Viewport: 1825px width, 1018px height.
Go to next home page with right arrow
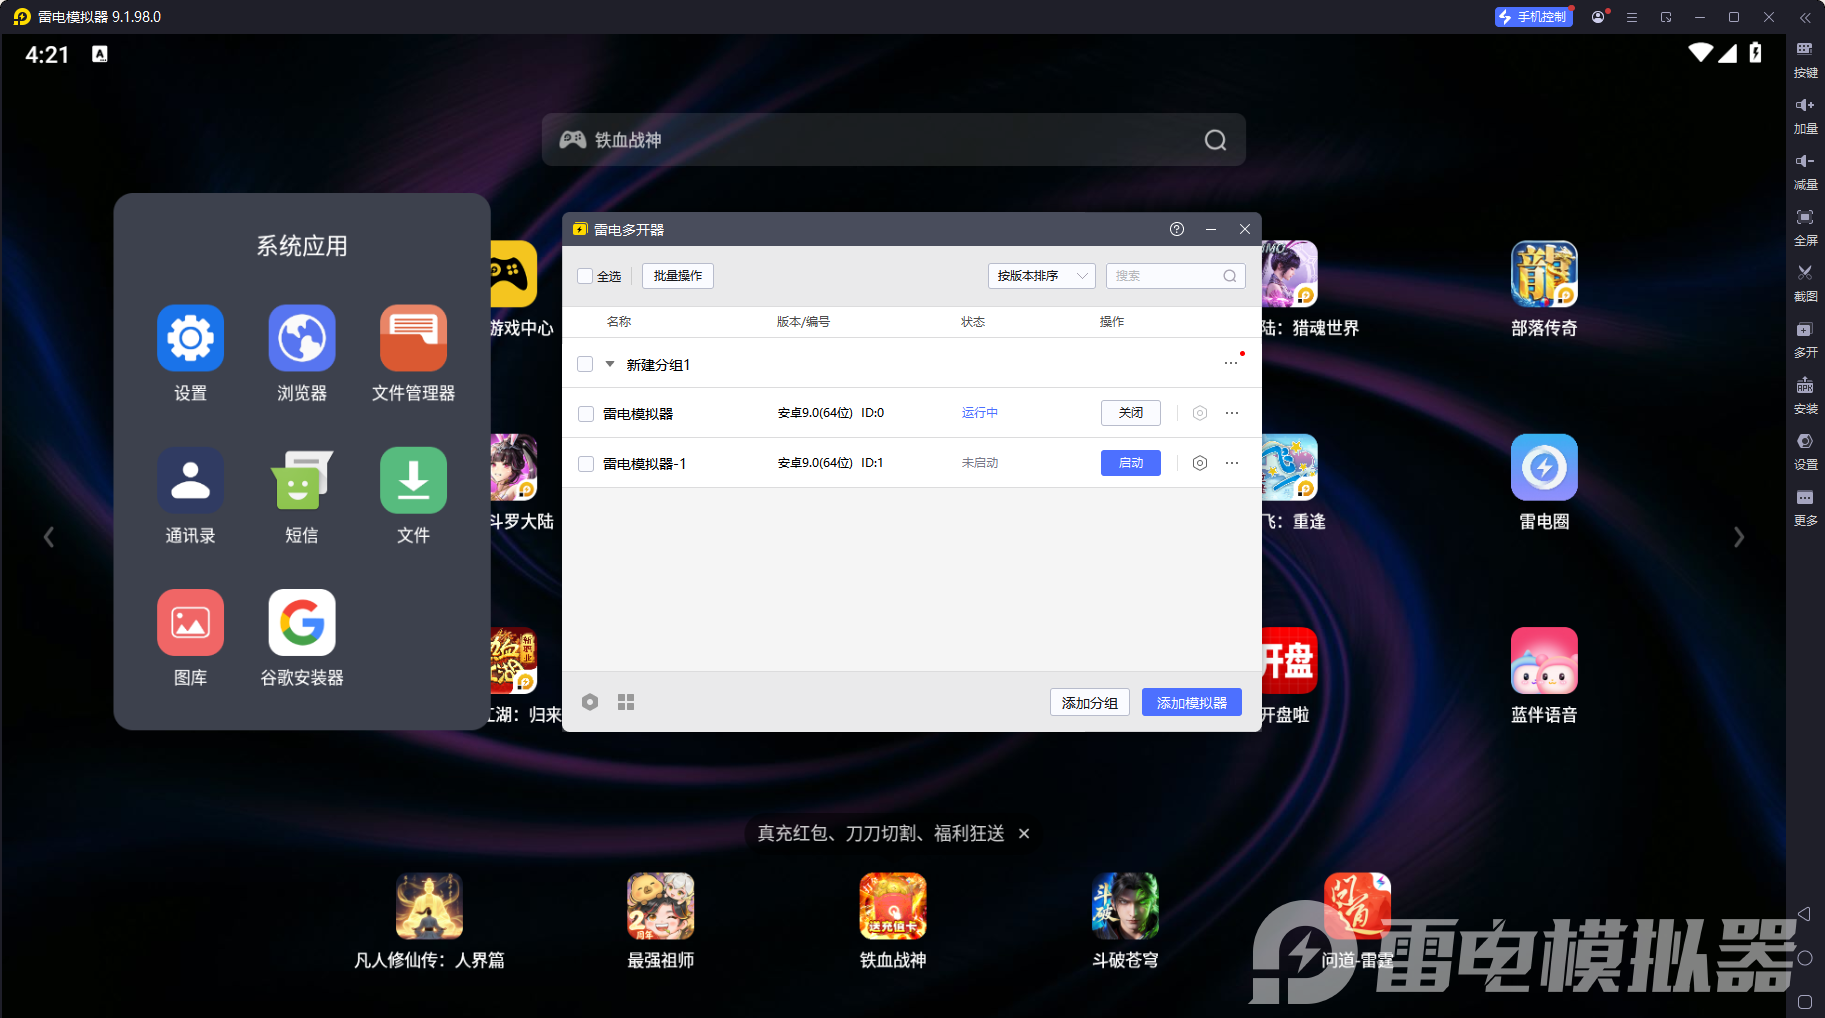(x=1739, y=537)
